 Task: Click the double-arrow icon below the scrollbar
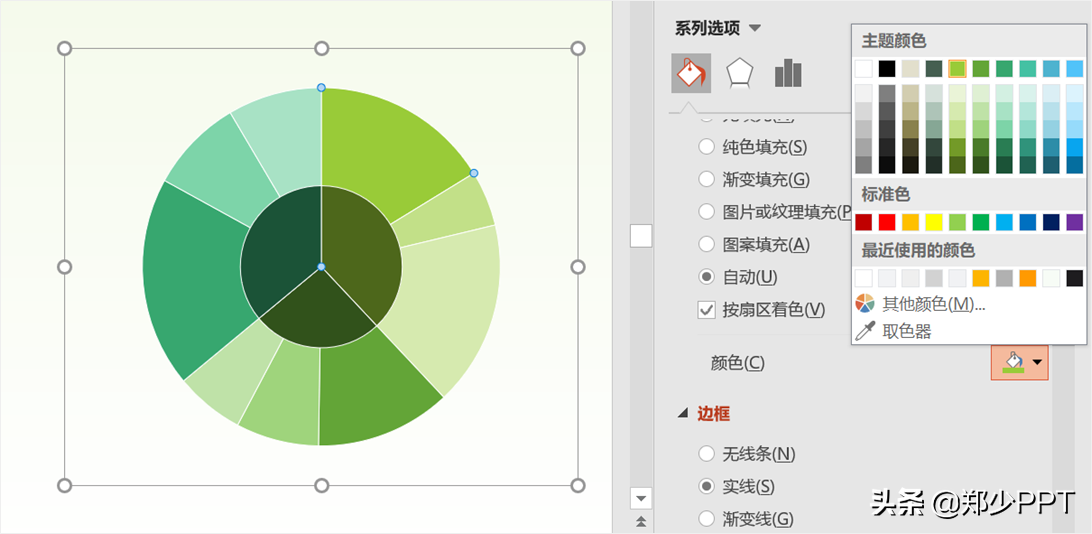pyautogui.click(x=641, y=521)
